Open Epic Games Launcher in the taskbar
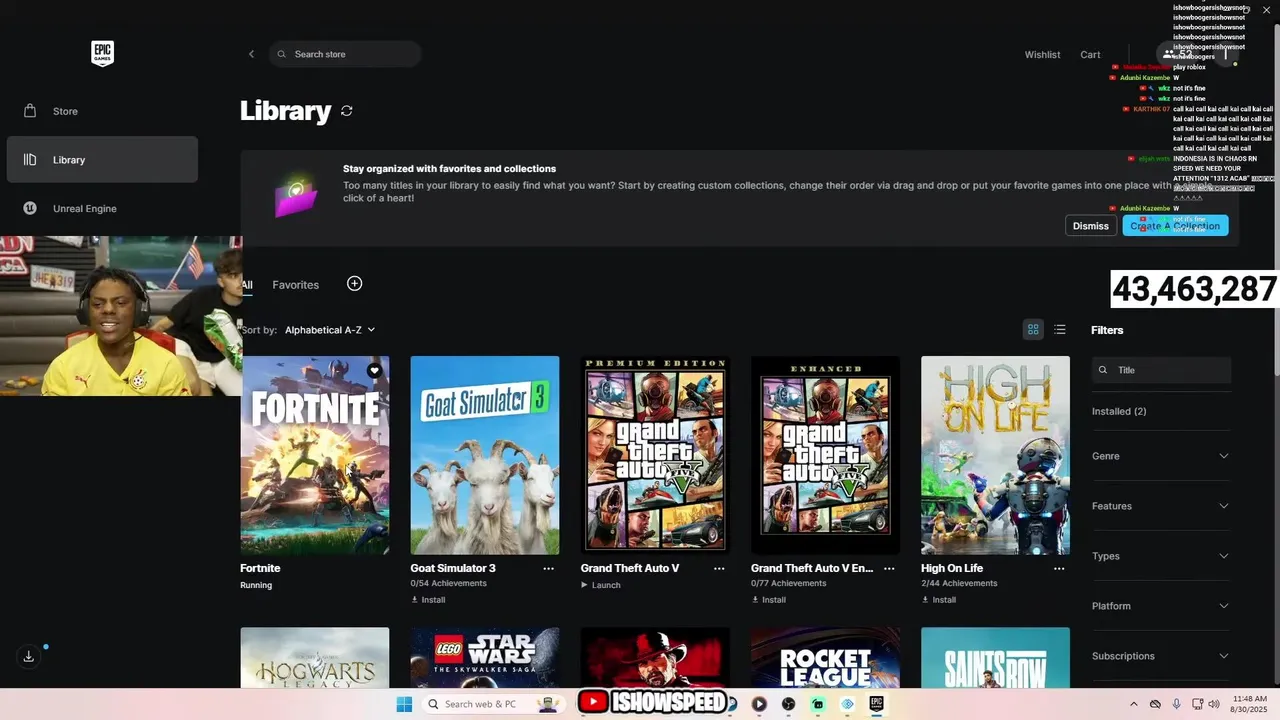This screenshot has width=1280, height=720. pyautogui.click(x=876, y=704)
